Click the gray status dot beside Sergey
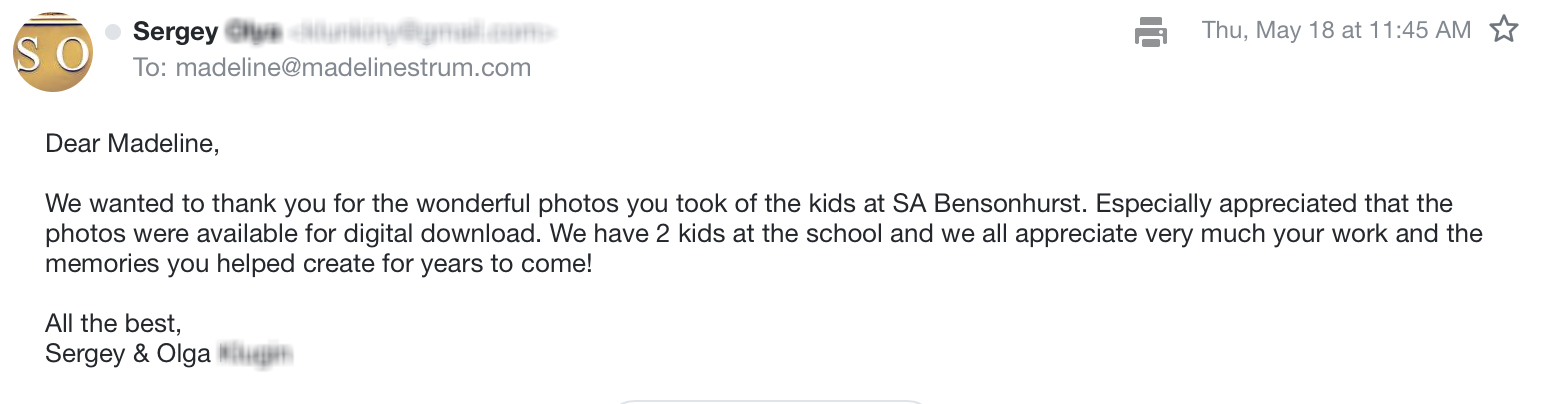 113,32
